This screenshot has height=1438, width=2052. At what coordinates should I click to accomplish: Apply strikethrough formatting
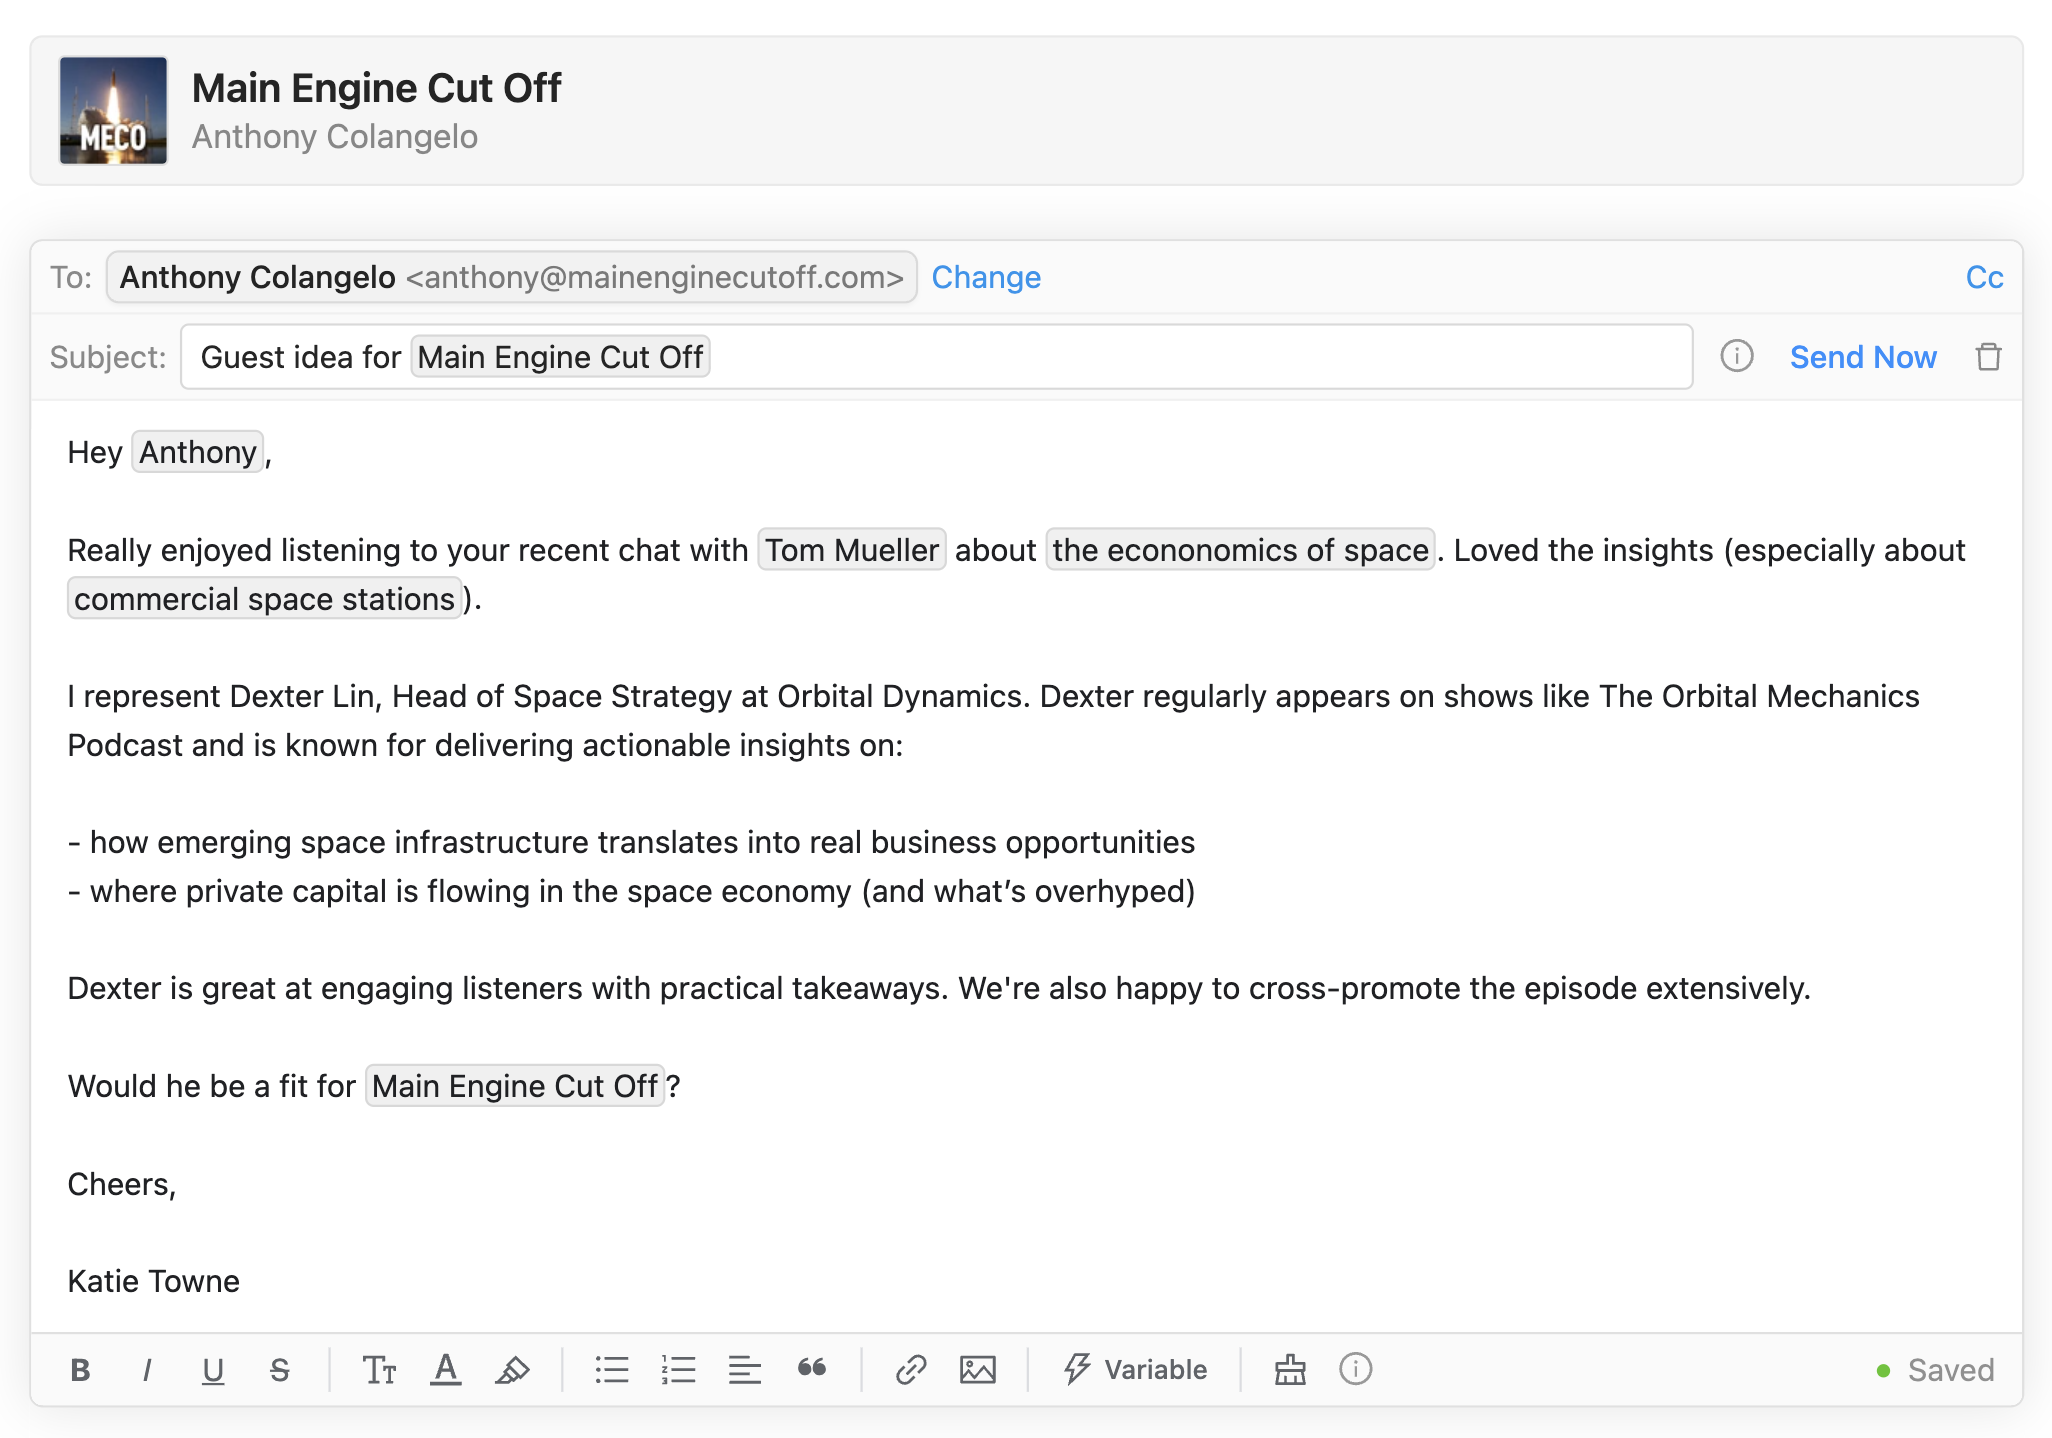click(280, 1369)
